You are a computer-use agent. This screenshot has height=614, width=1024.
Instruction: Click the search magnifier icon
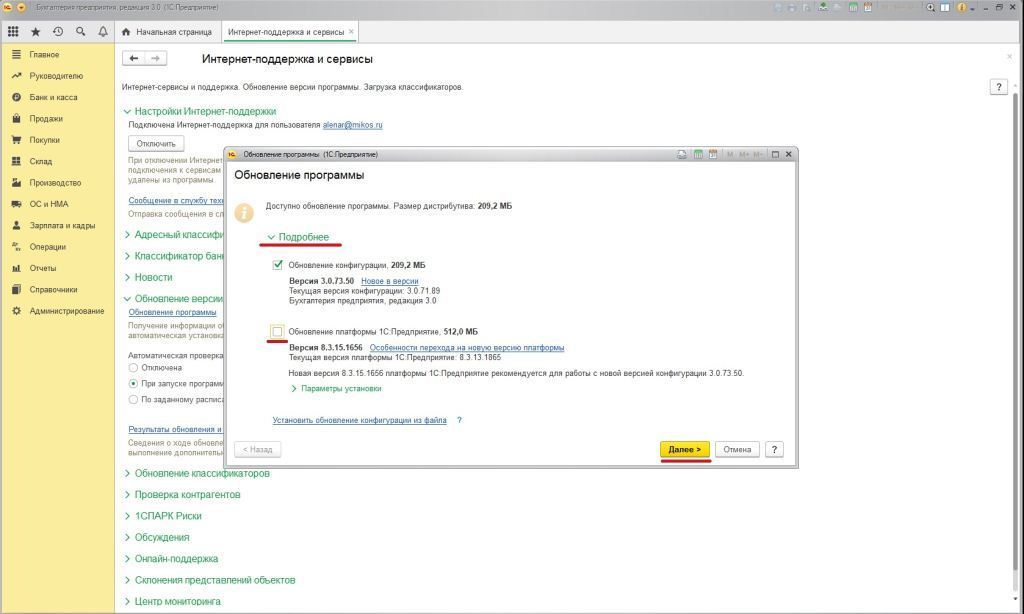[80, 31]
